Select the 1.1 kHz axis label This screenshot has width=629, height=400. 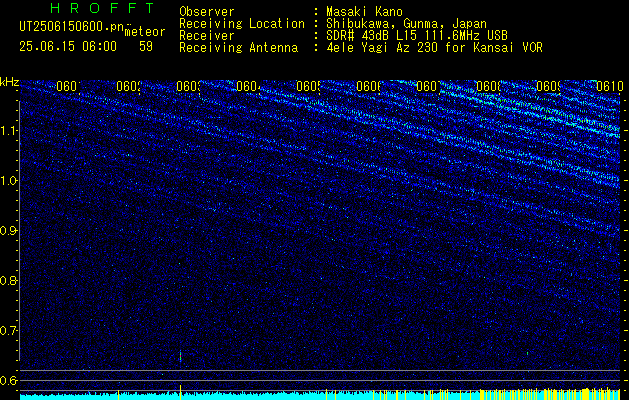tap(9, 131)
